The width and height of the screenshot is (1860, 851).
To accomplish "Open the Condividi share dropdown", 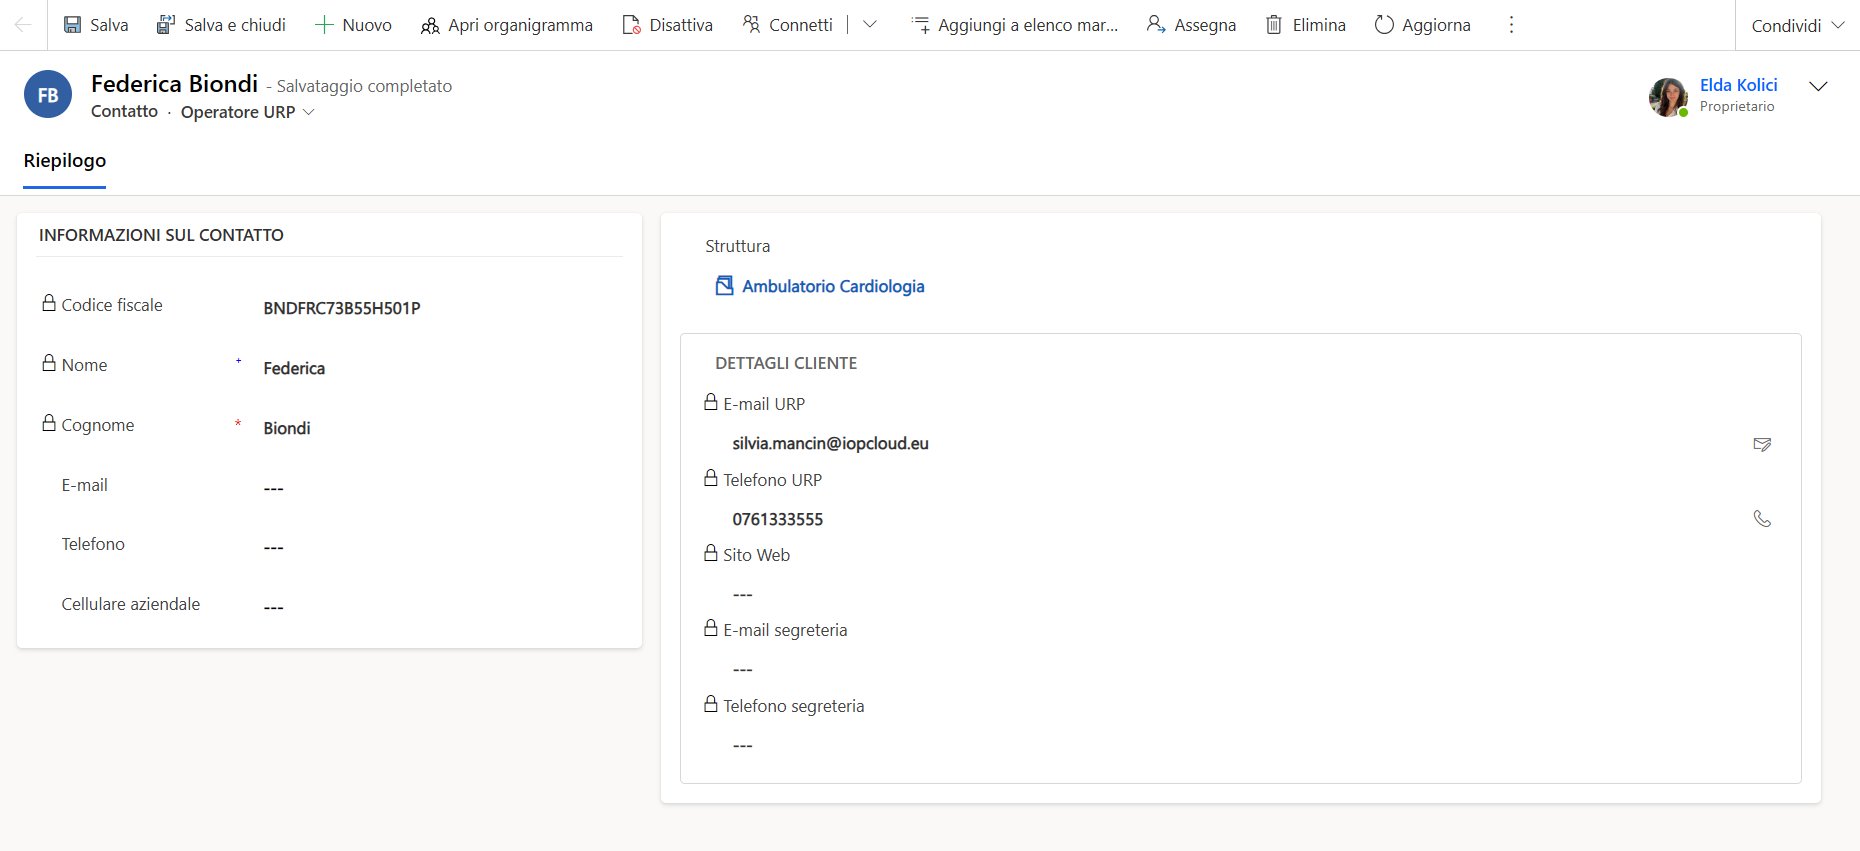I will coord(1797,26).
